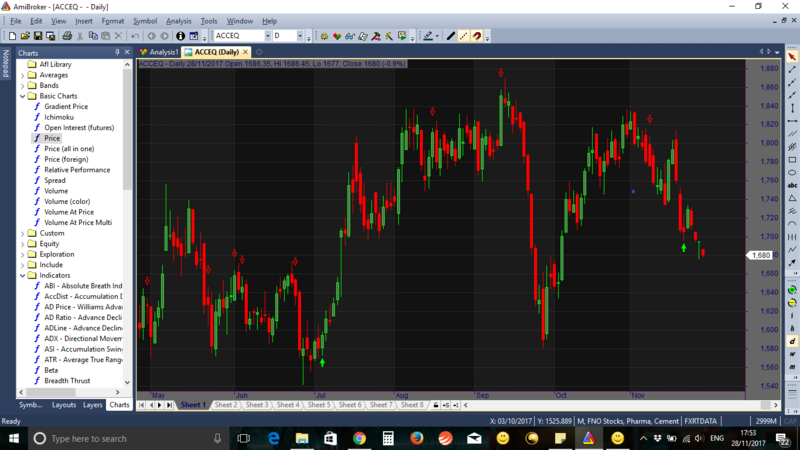Expand the Bands folder
The width and height of the screenshot is (800, 450).
coord(22,86)
